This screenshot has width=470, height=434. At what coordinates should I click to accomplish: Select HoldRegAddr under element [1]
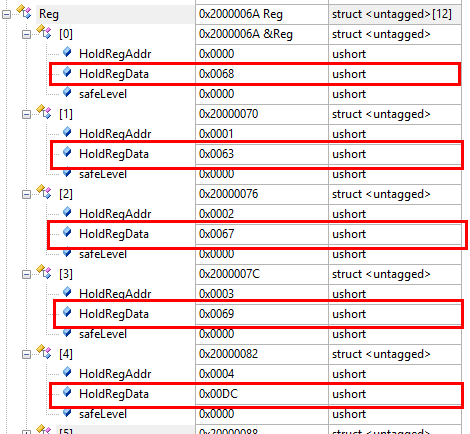(x=115, y=134)
